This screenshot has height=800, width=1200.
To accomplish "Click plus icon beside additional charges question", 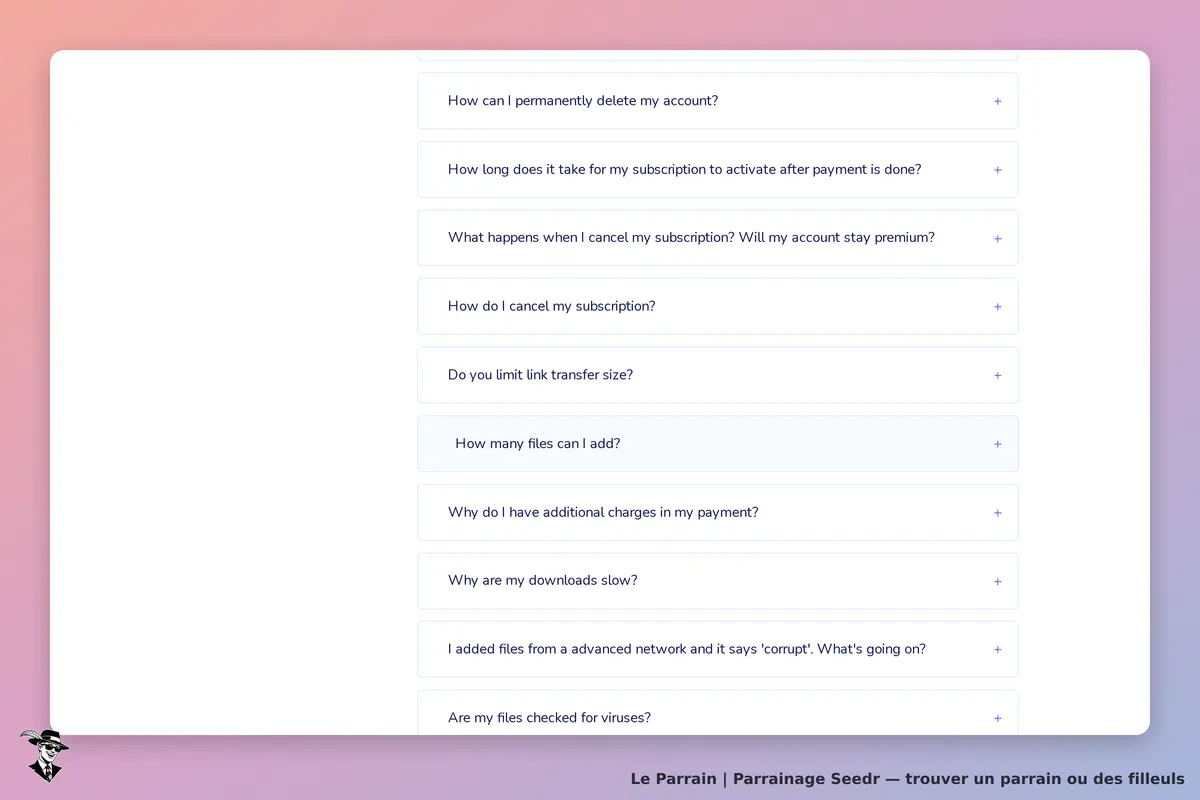I will point(997,513).
